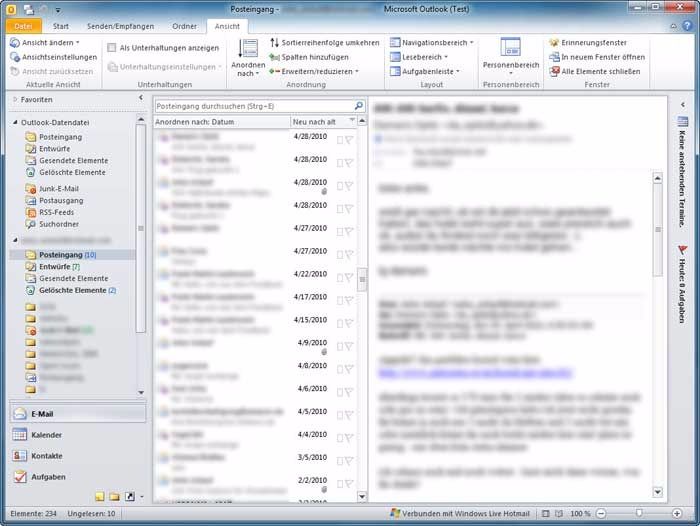
Task: Switch to Normal view status icon
Action: point(546,513)
